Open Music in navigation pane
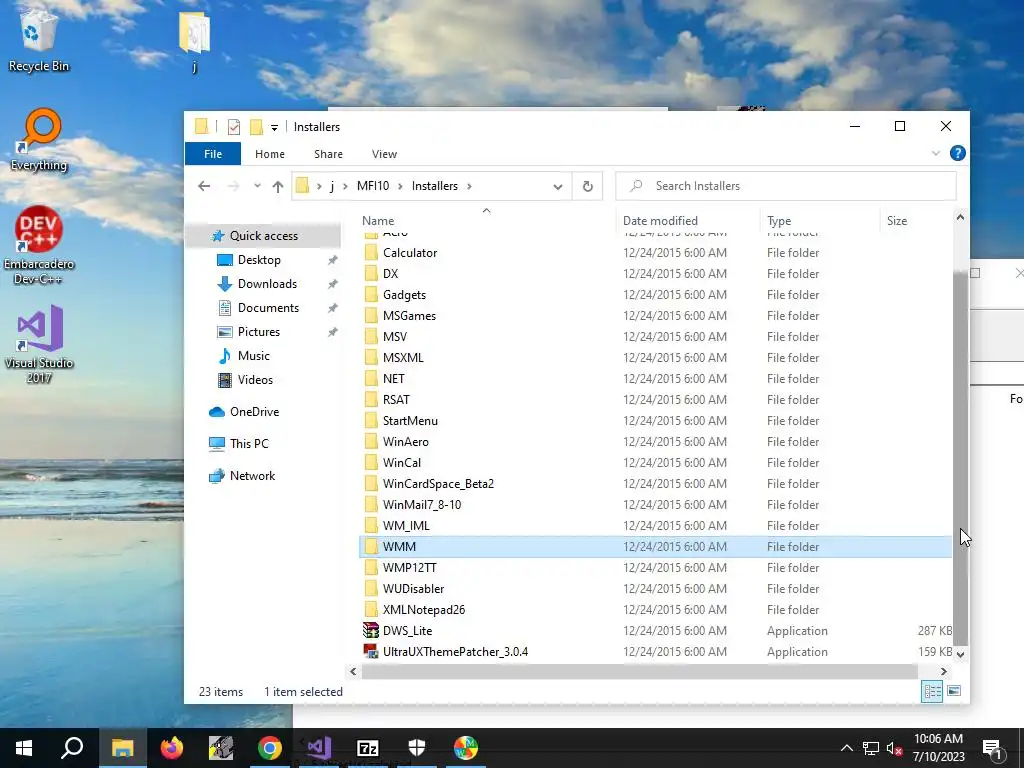 [x=253, y=356]
